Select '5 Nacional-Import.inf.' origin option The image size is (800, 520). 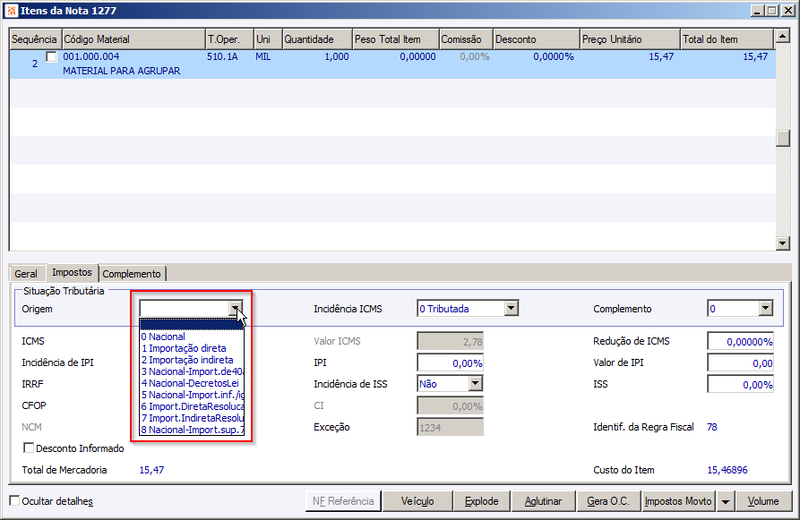tap(192, 394)
